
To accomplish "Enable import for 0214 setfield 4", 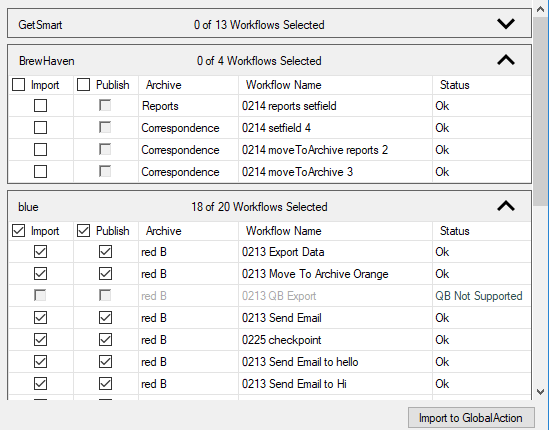I will click(40, 127).
